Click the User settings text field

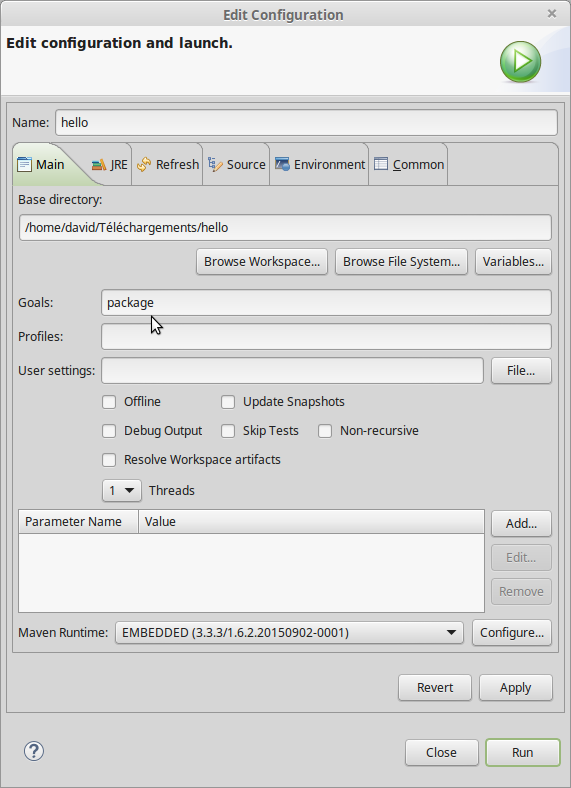293,370
